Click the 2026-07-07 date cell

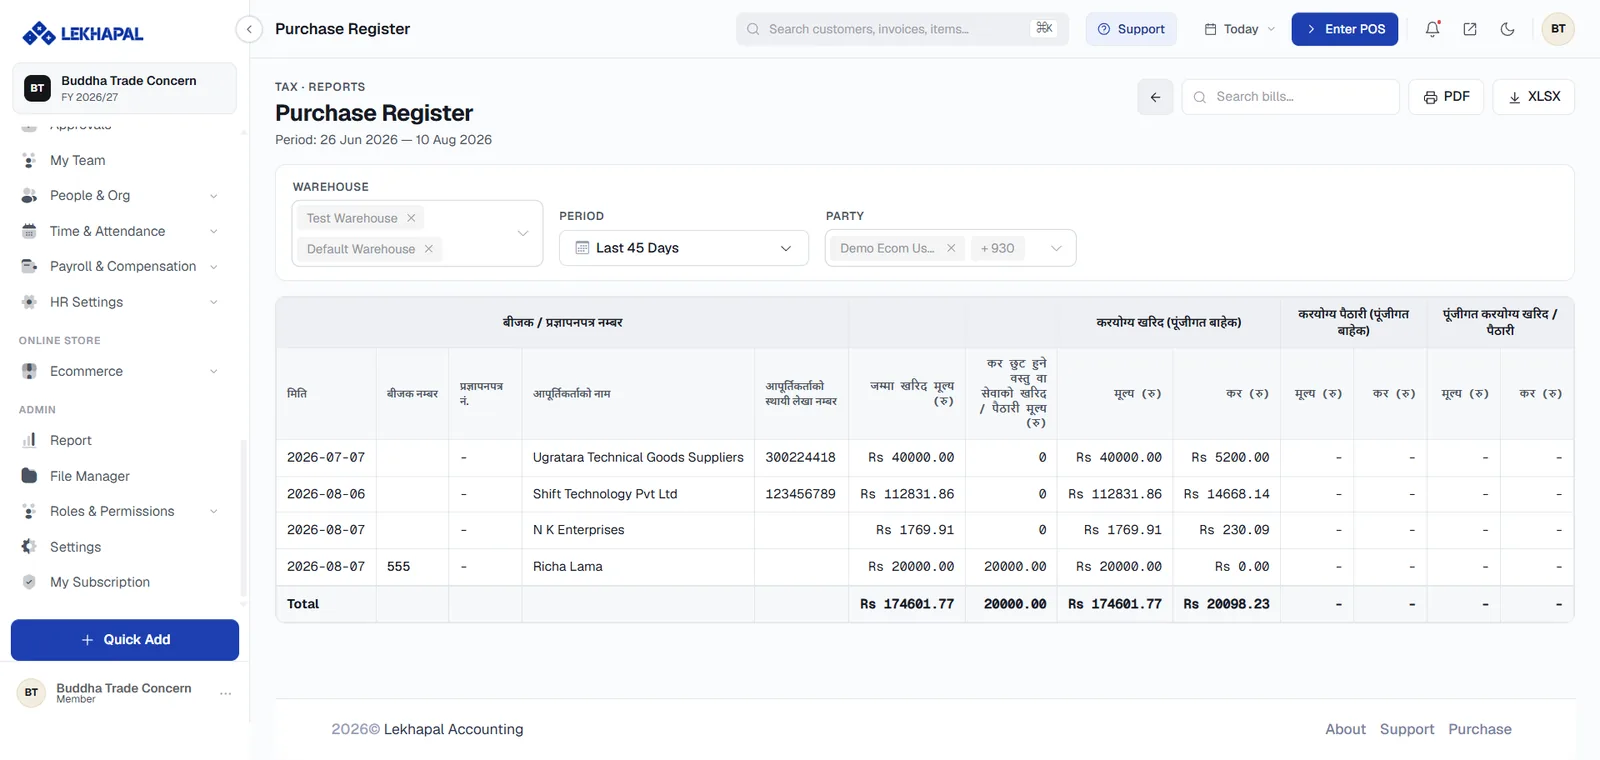[326, 457]
